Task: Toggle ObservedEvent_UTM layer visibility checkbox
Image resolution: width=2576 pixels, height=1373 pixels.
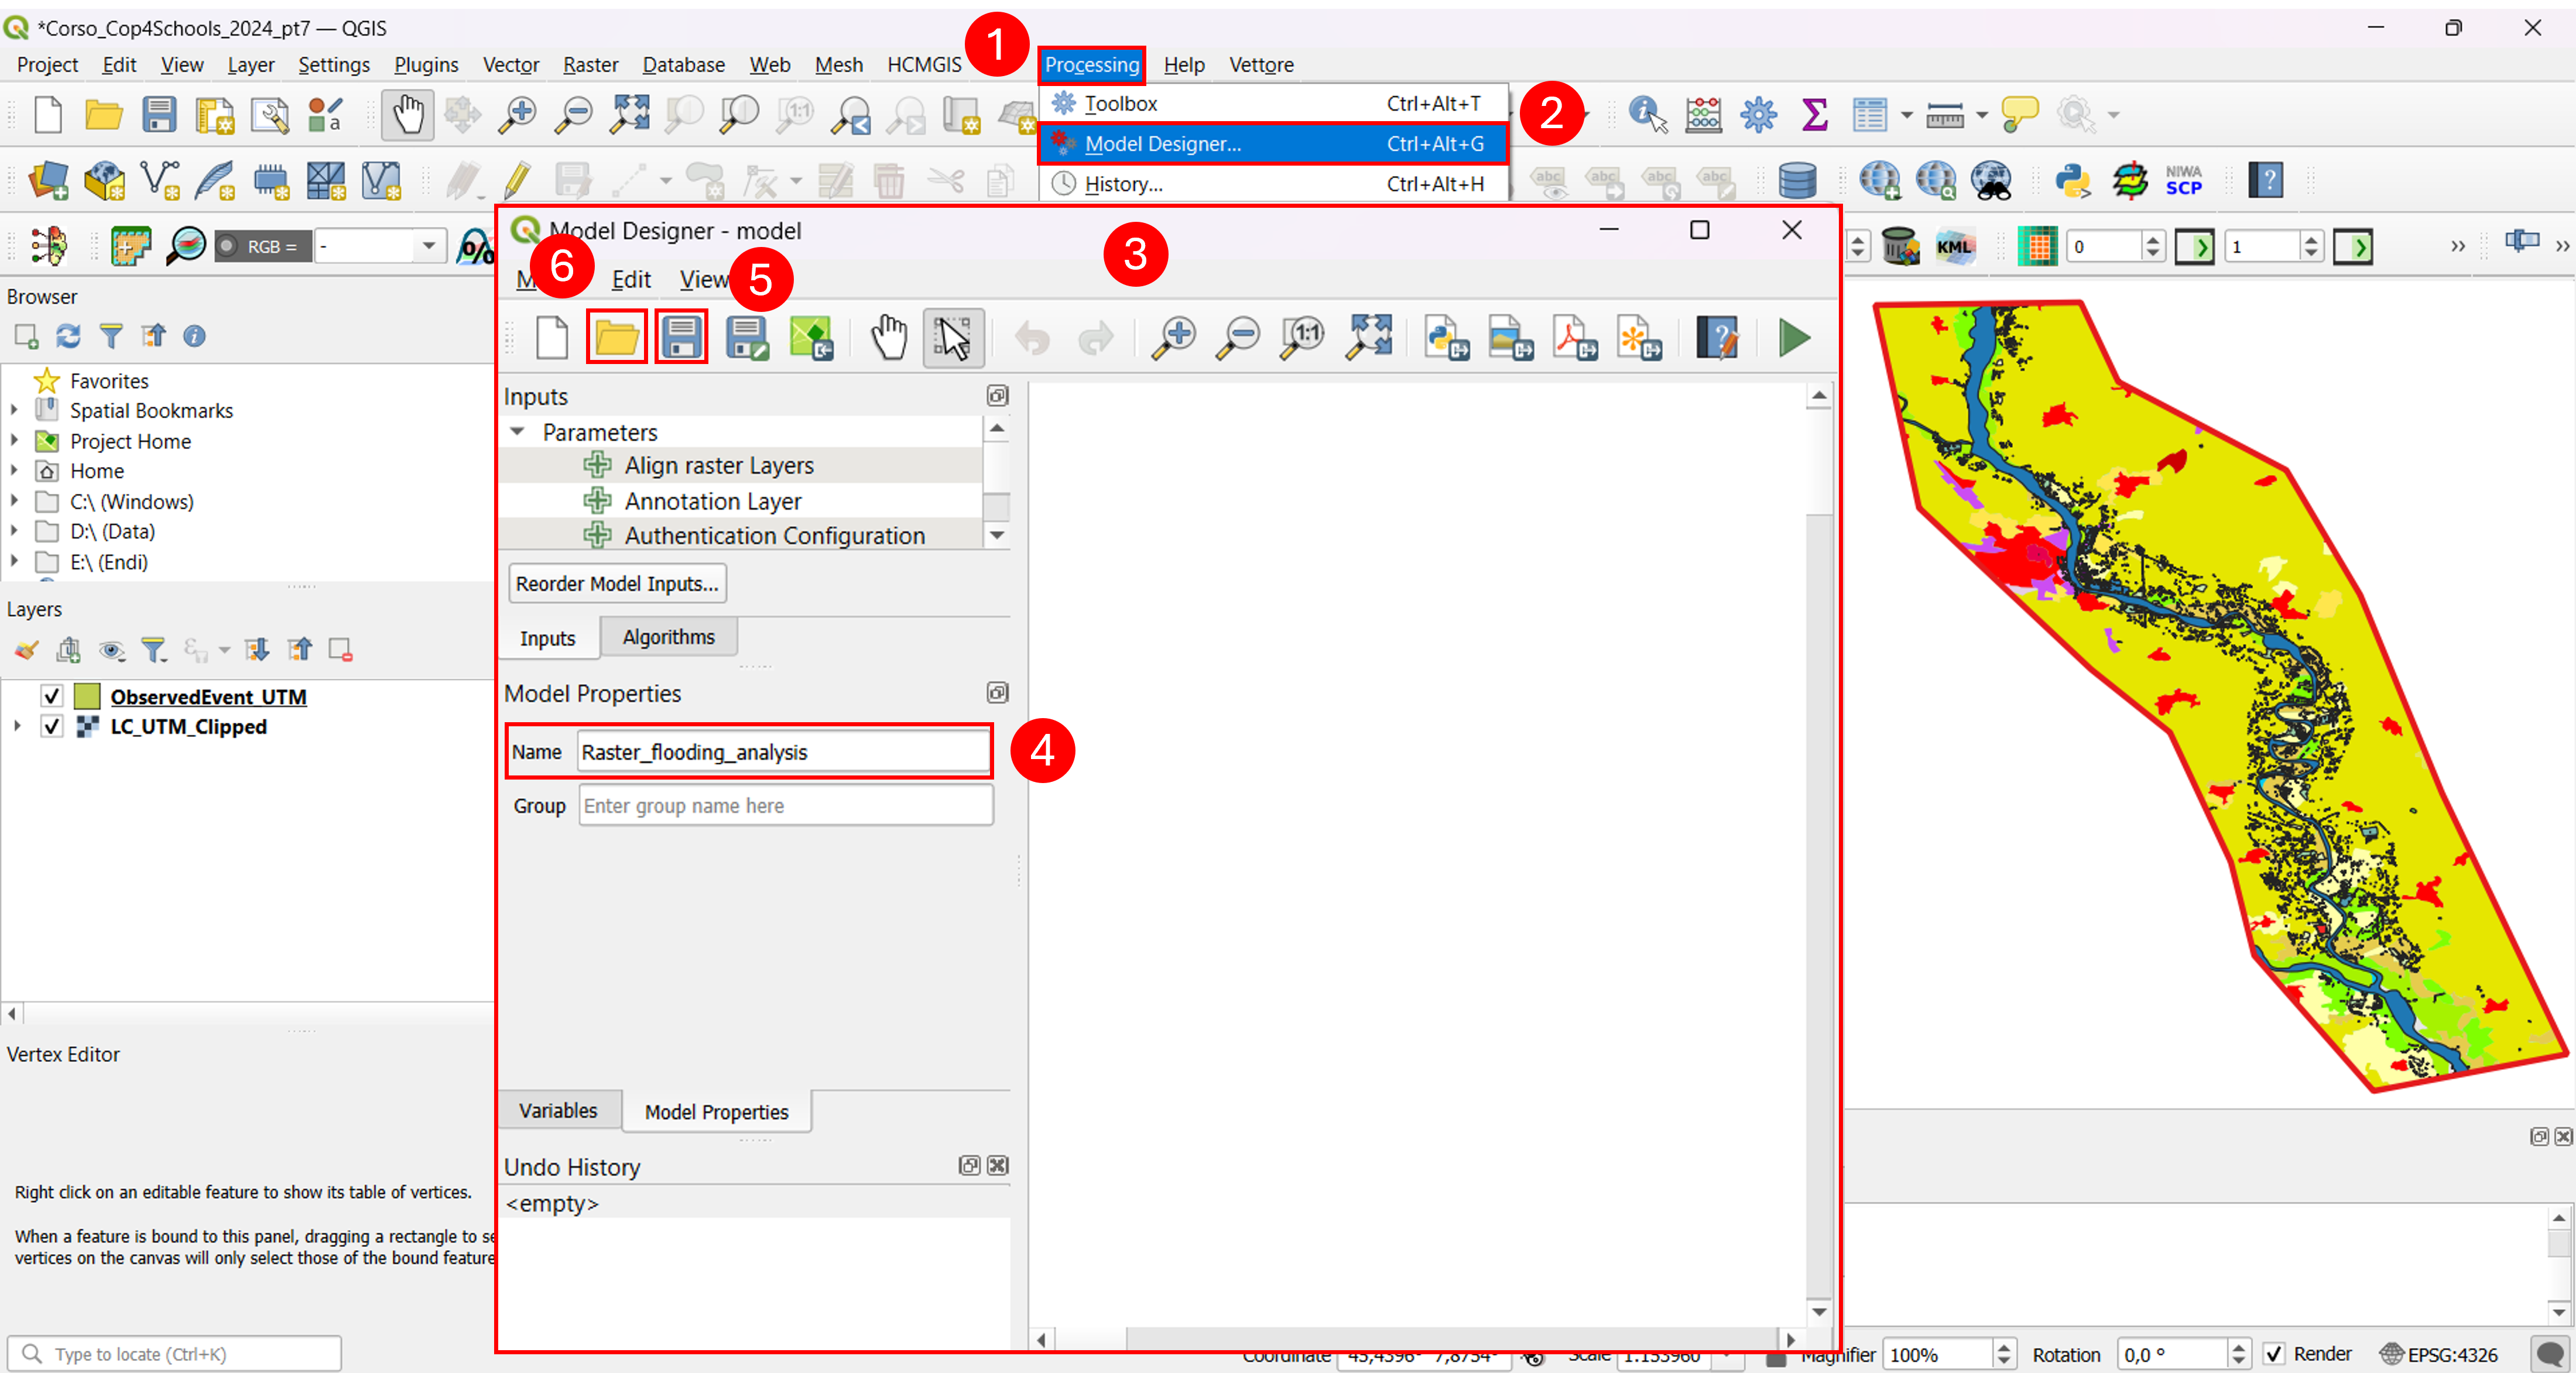Action: (51, 696)
